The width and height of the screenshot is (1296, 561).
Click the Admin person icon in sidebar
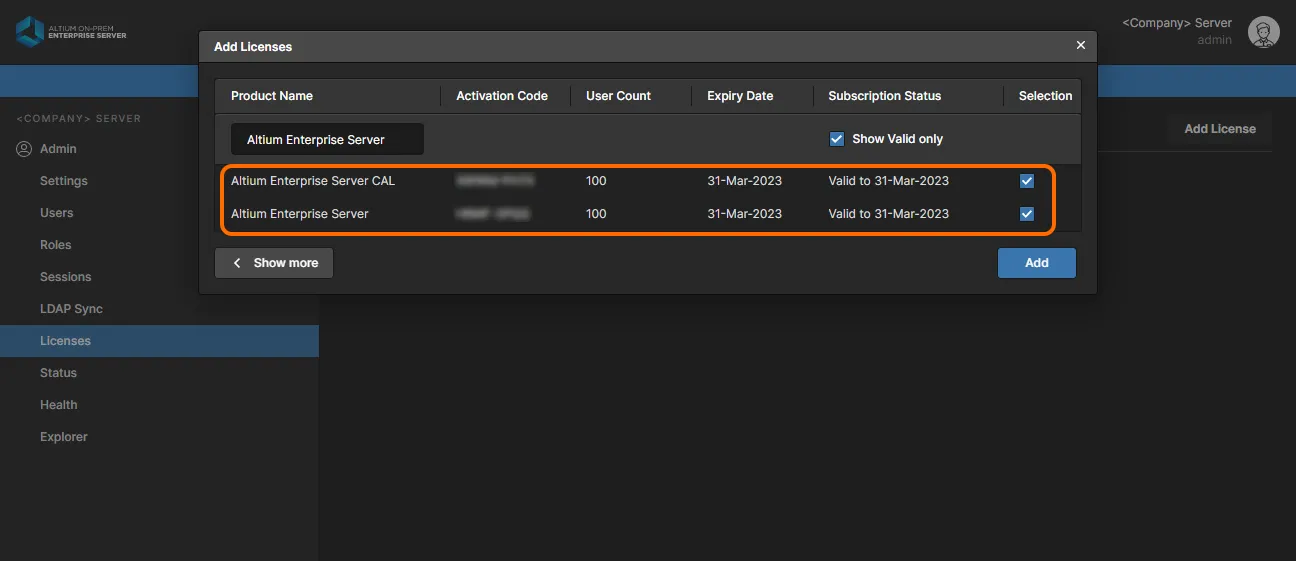(x=24, y=149)
